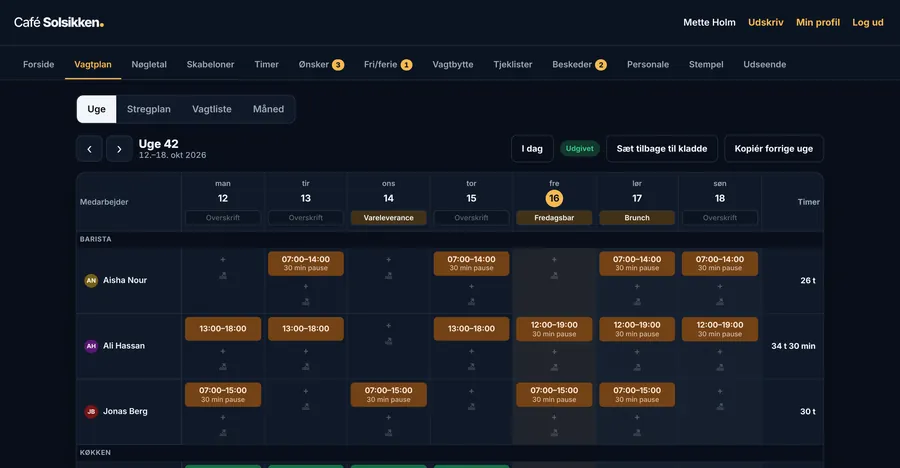Add a shift for Aisha Nour on Wednesday 14

coord(389,260)
